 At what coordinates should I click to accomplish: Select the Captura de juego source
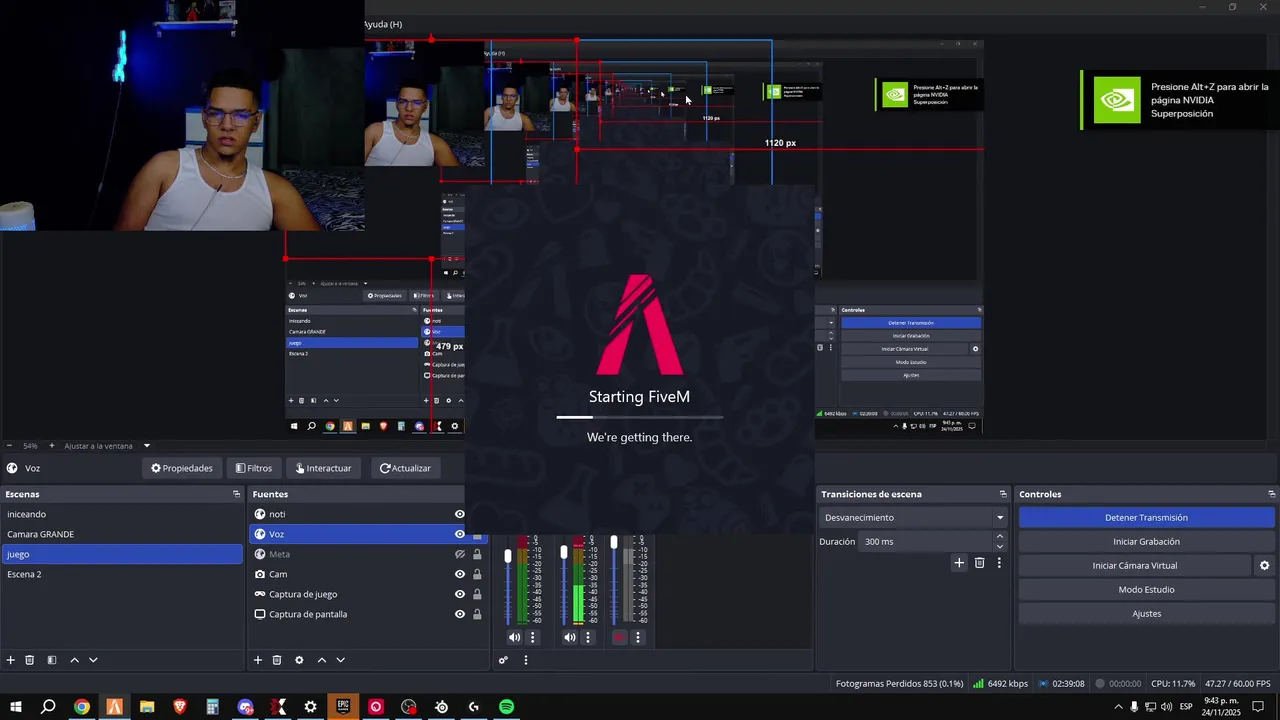[x=303, y=594]
